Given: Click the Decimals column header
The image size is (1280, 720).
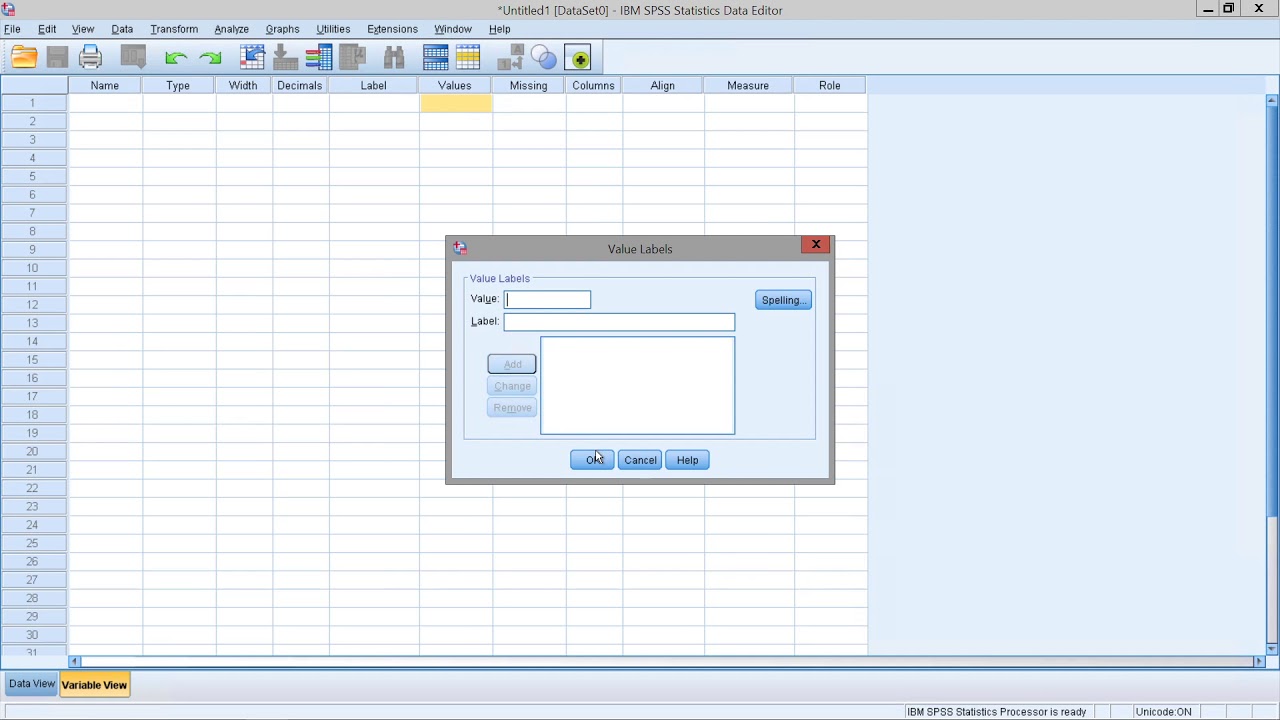Looking at the screenshot, I should 300,85.
